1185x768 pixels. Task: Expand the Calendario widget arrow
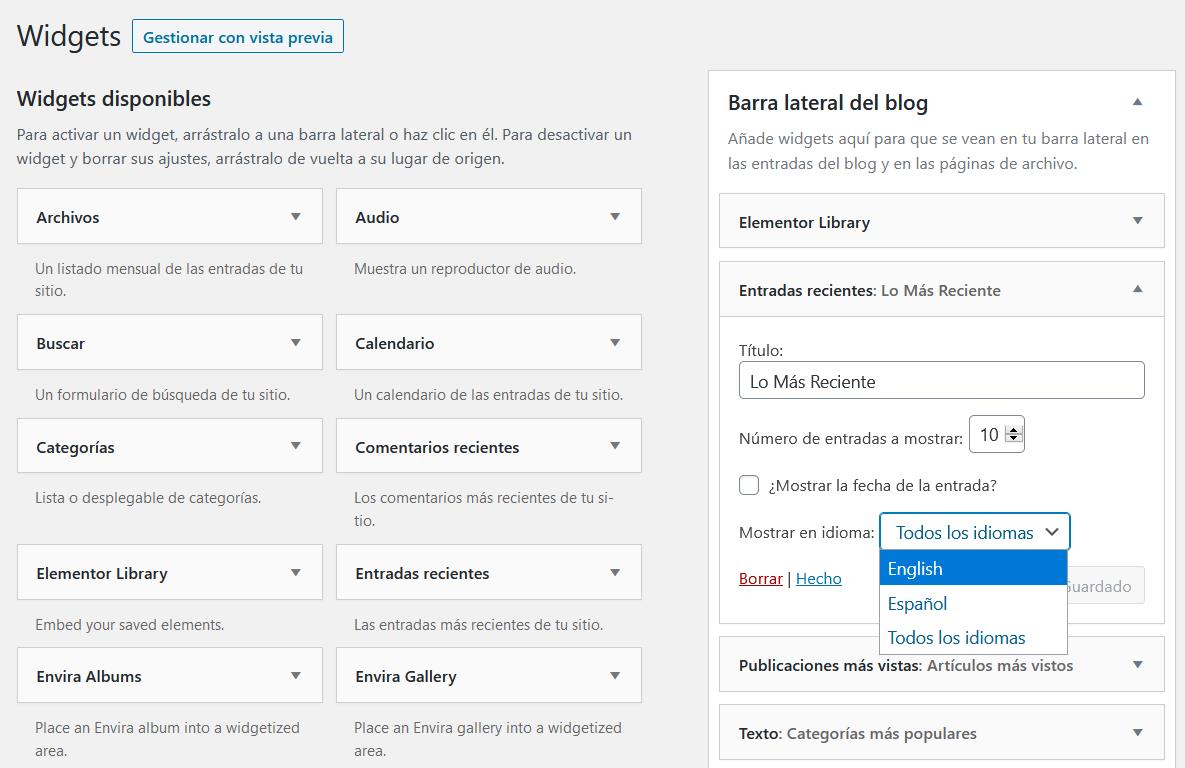click(x=614, y=342)
